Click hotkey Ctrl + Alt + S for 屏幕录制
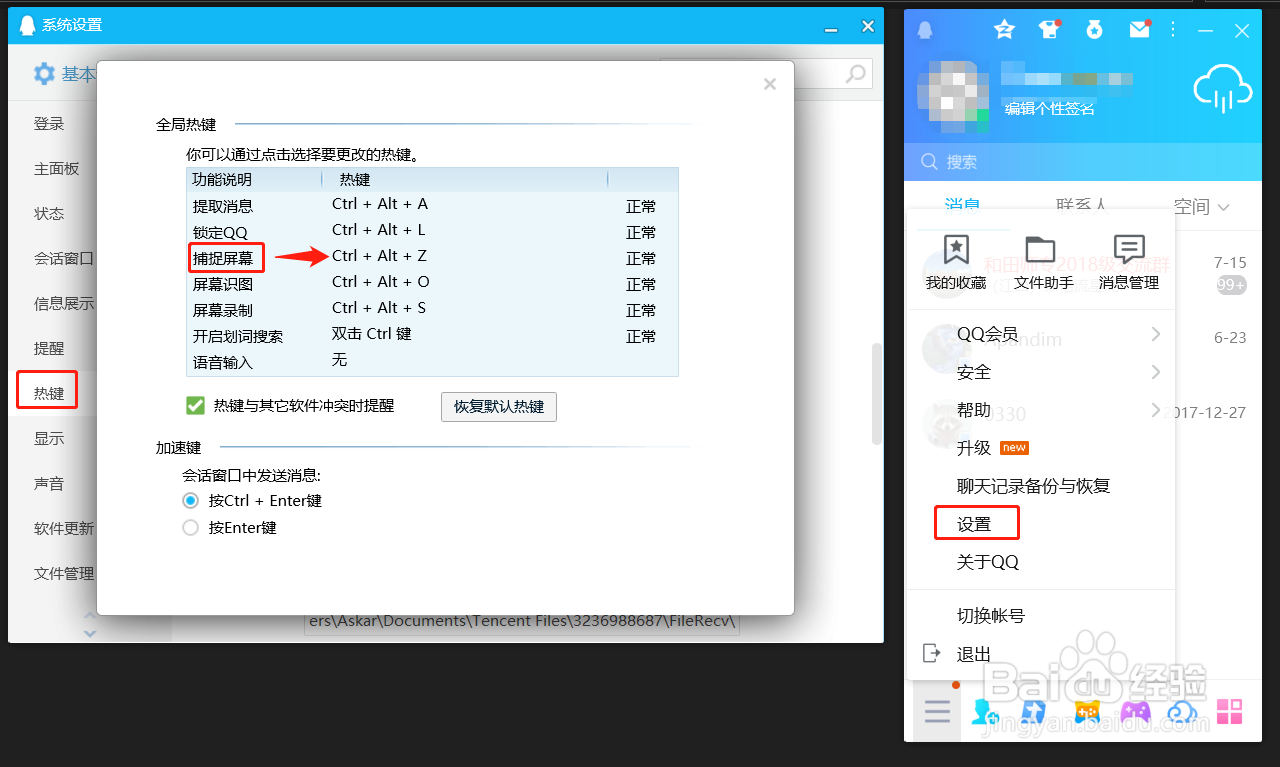 coord(379,308)
